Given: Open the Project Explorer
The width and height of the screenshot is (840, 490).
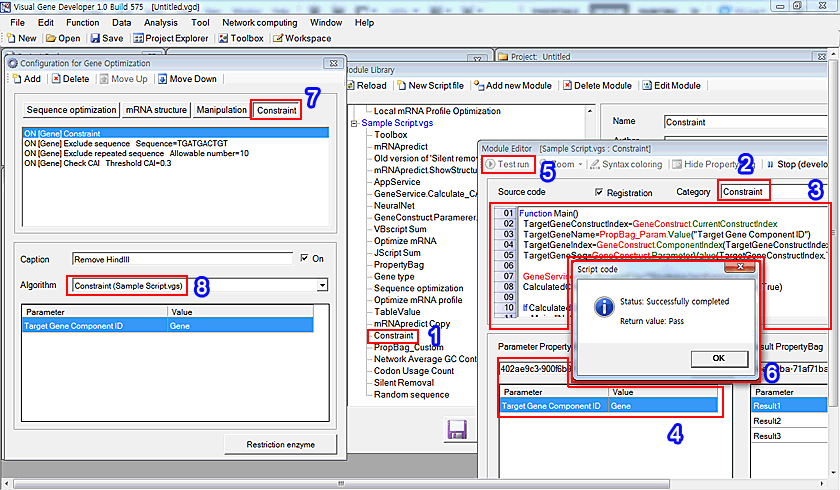Looking at the screenshot, I should coord(170,38).
